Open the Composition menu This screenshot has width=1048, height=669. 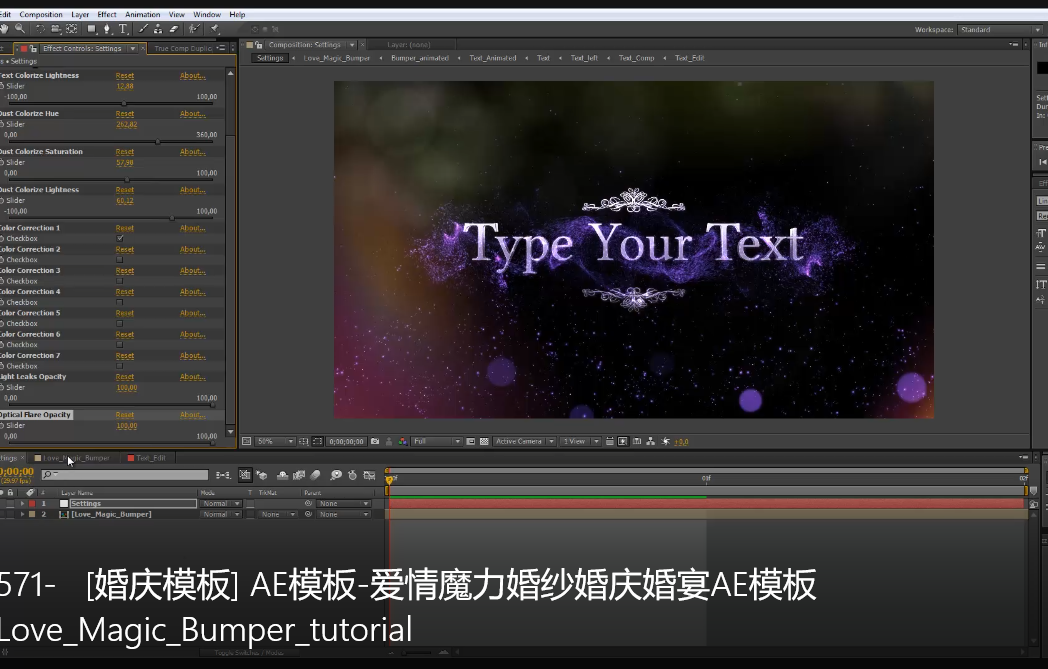click(x=41, y=14)
